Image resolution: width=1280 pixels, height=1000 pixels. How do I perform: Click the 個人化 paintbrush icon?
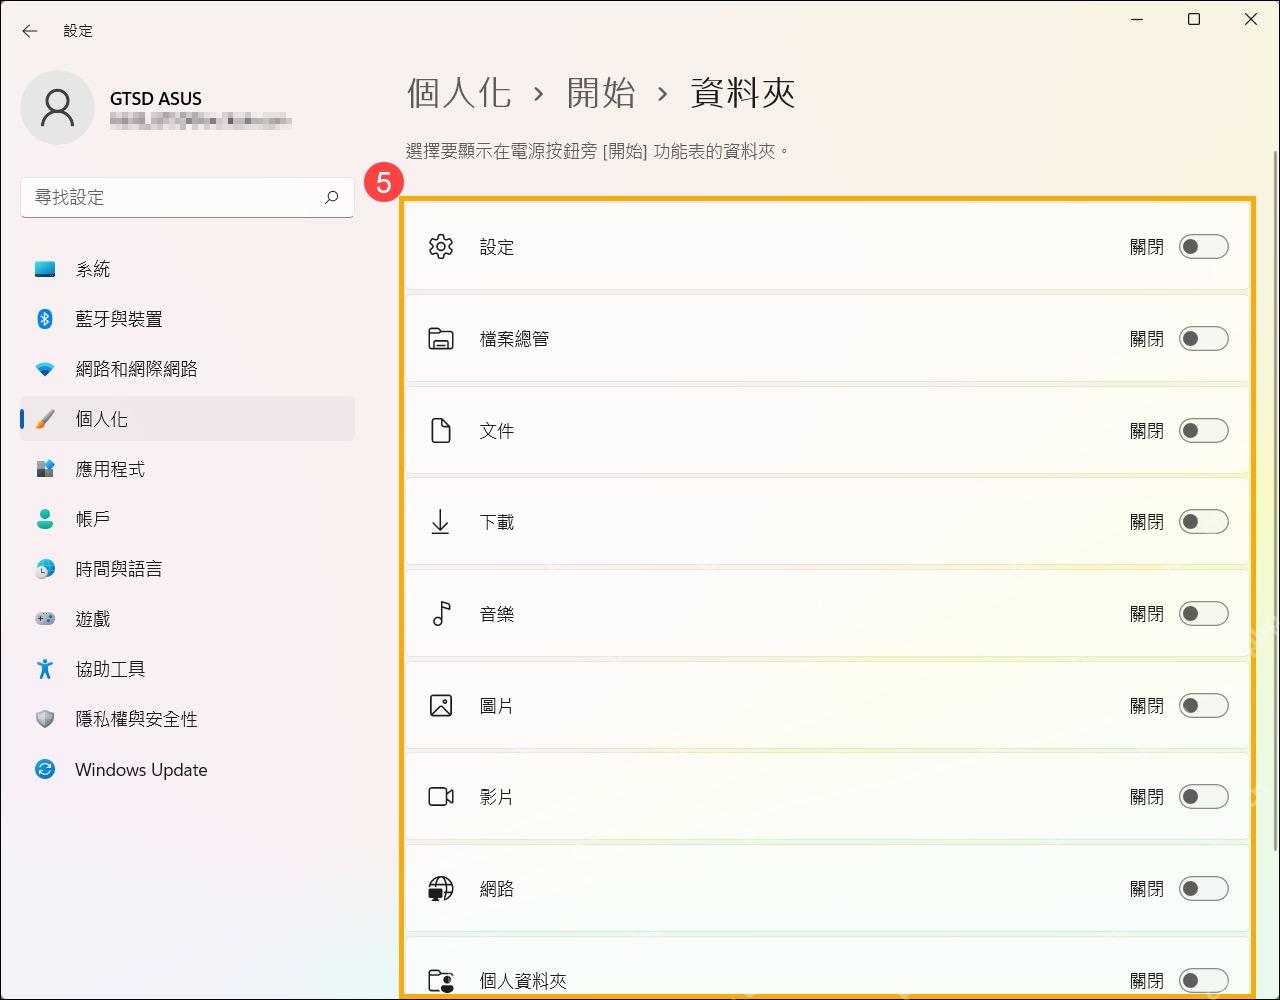(x=45, y=419)
